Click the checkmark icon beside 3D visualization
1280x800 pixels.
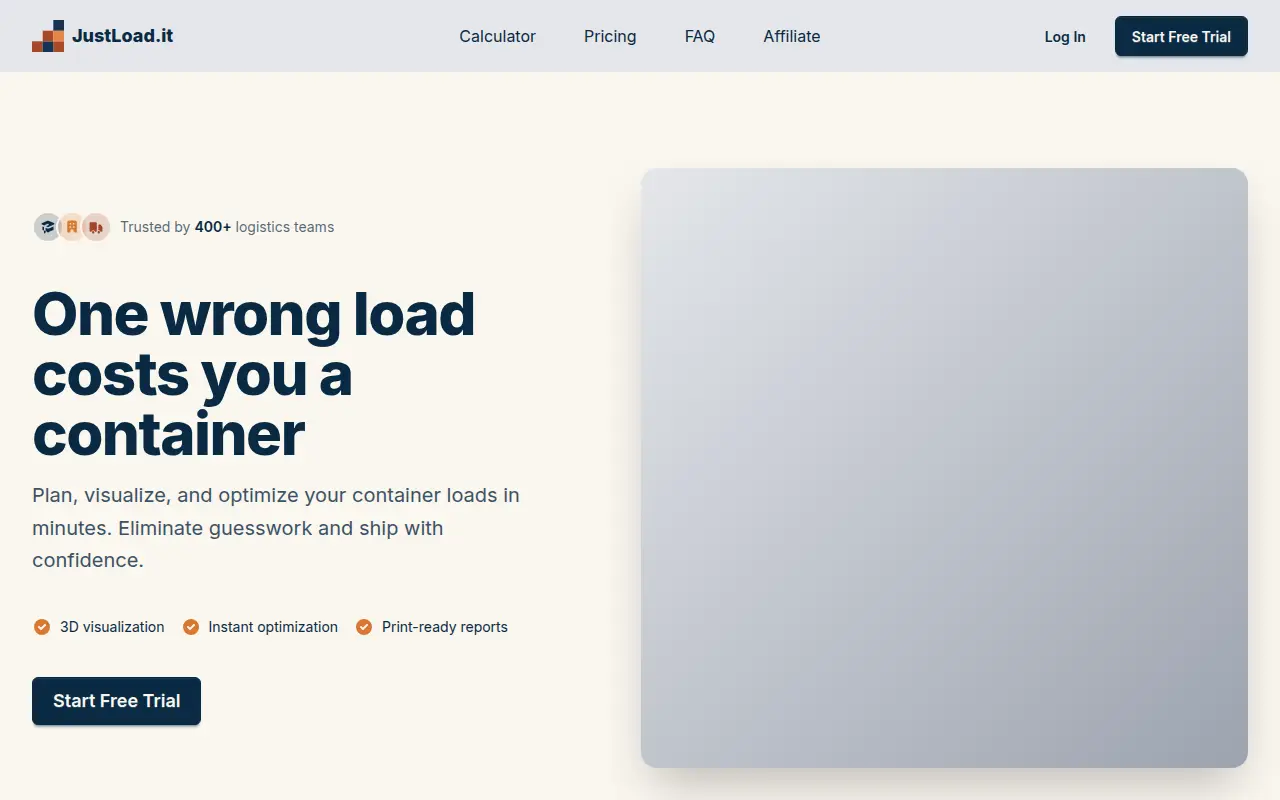tap(42, 627)
